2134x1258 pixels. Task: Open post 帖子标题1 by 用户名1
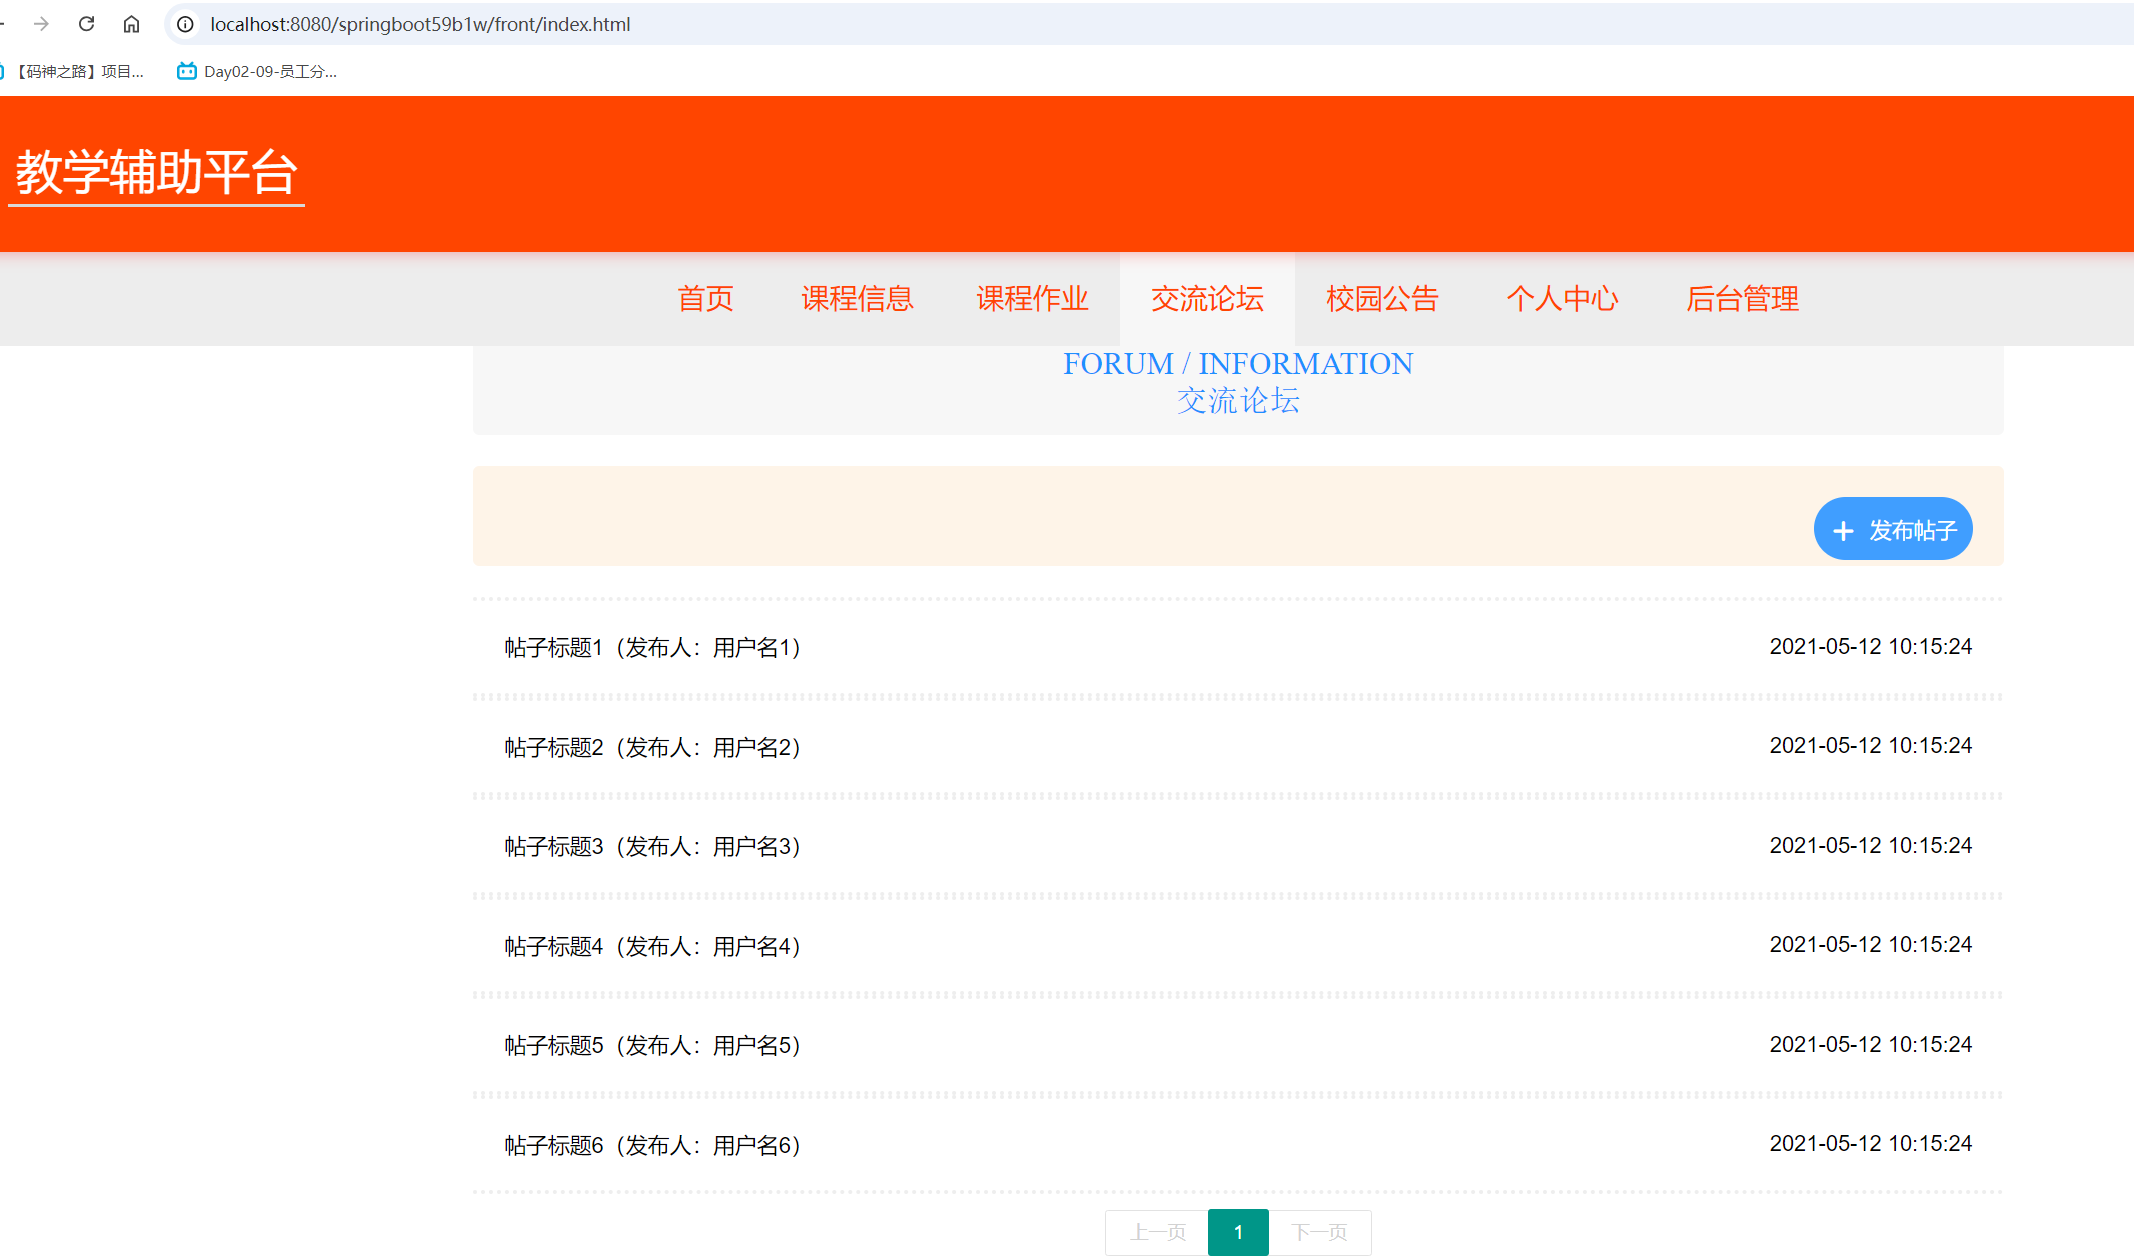click(652, 648)
